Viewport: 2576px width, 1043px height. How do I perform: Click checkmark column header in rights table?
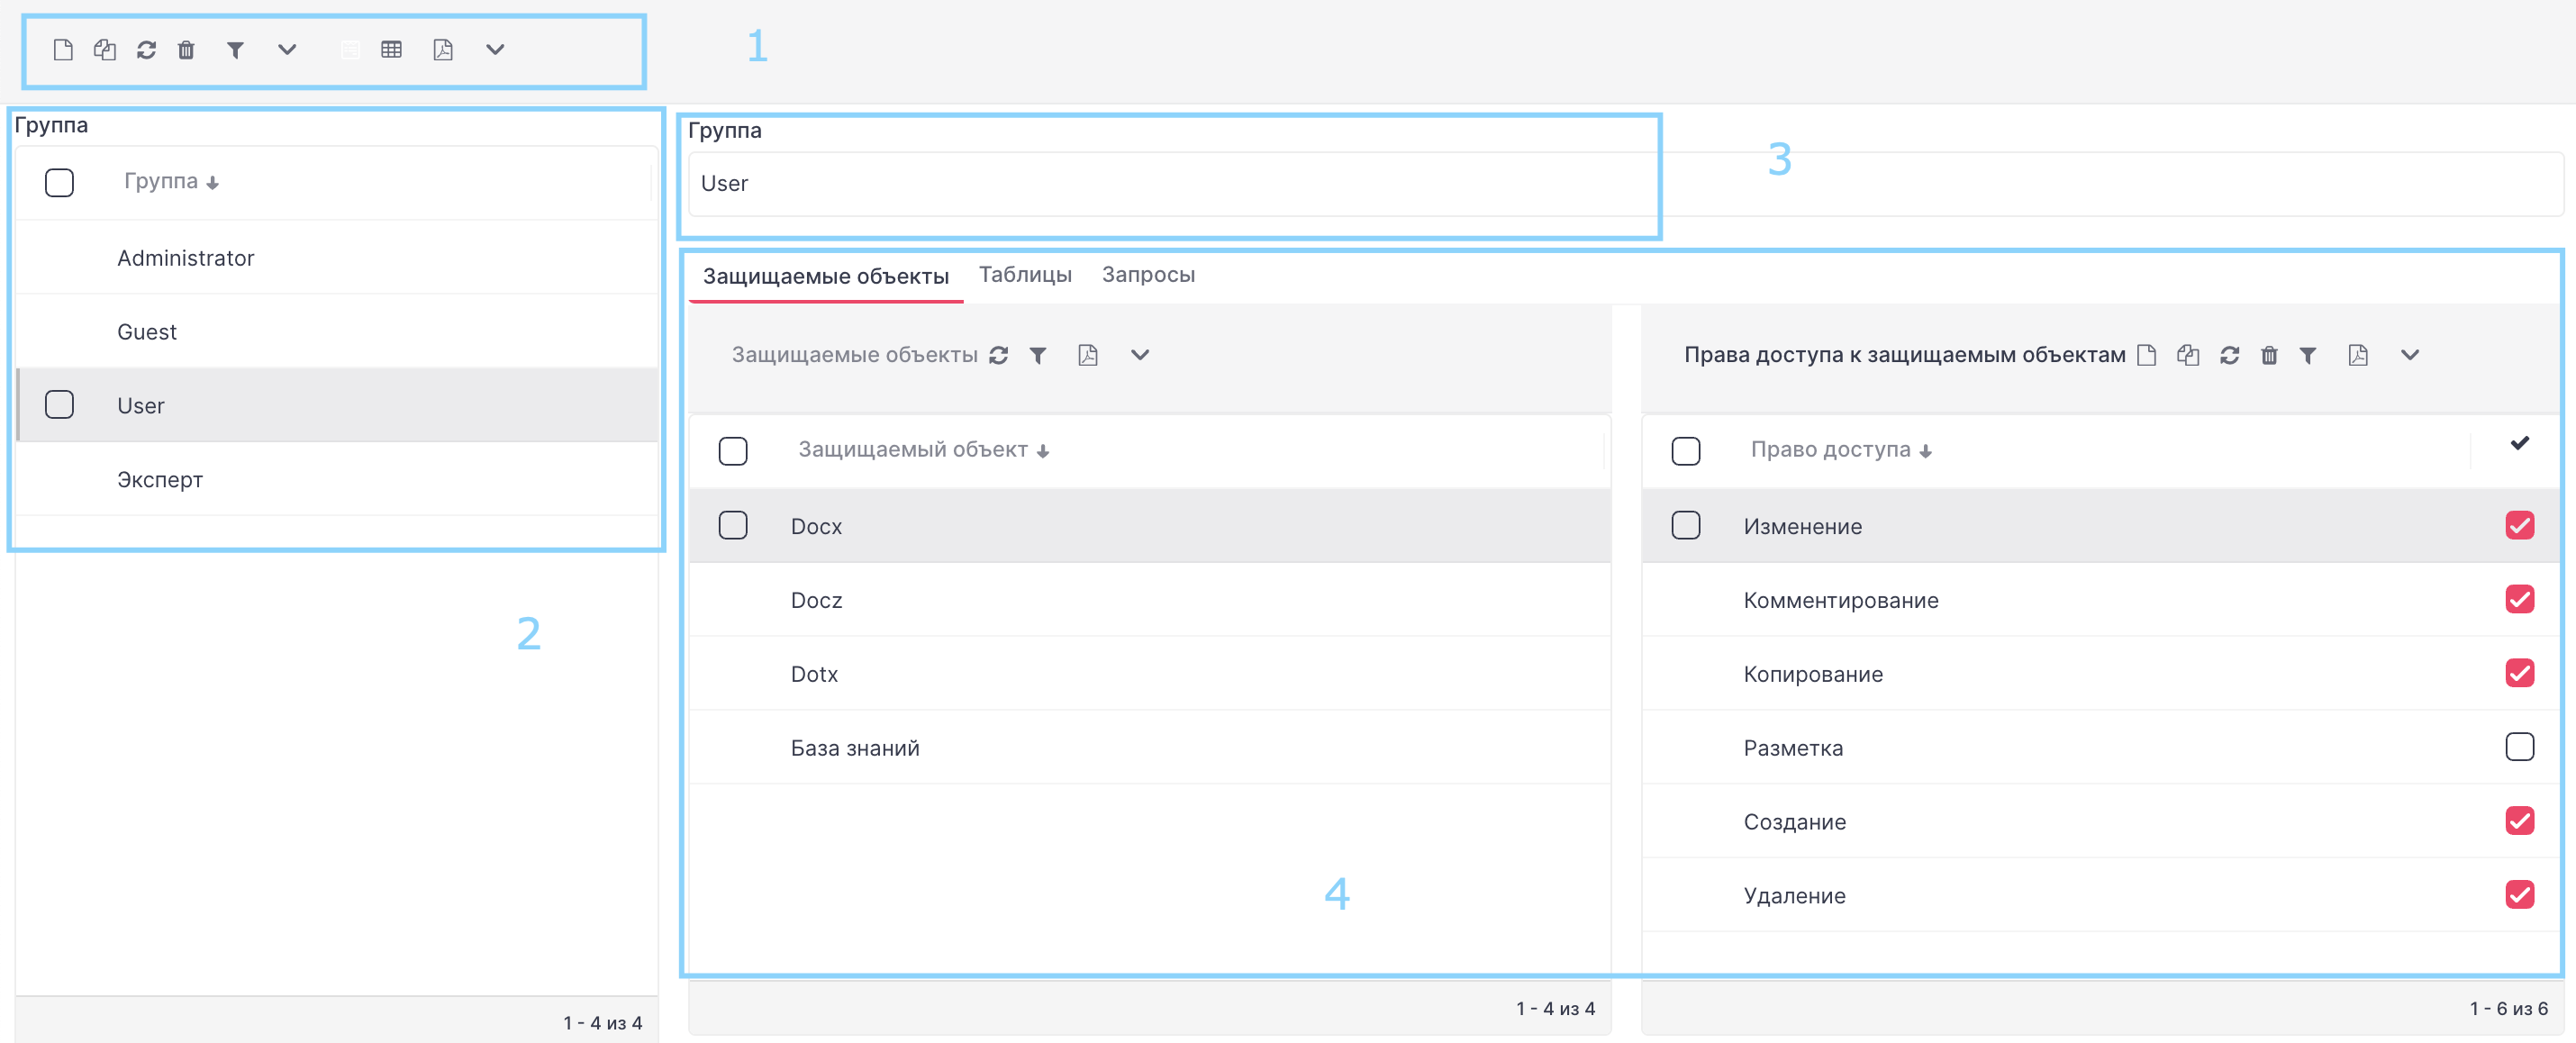point(2519,444)
